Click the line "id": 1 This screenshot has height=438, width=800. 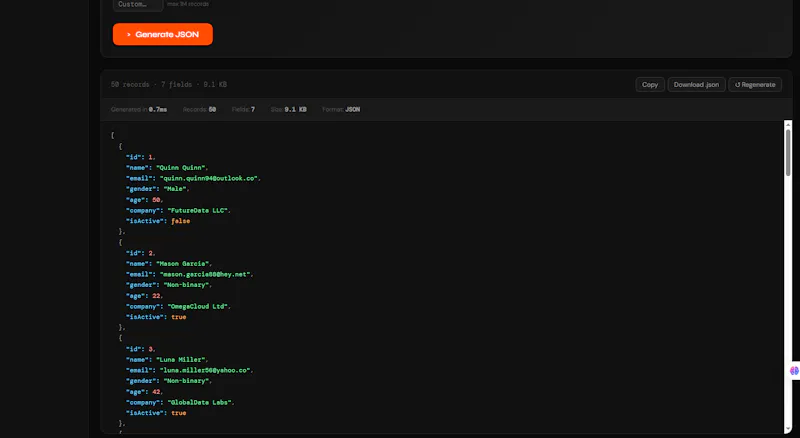point(140,157)
